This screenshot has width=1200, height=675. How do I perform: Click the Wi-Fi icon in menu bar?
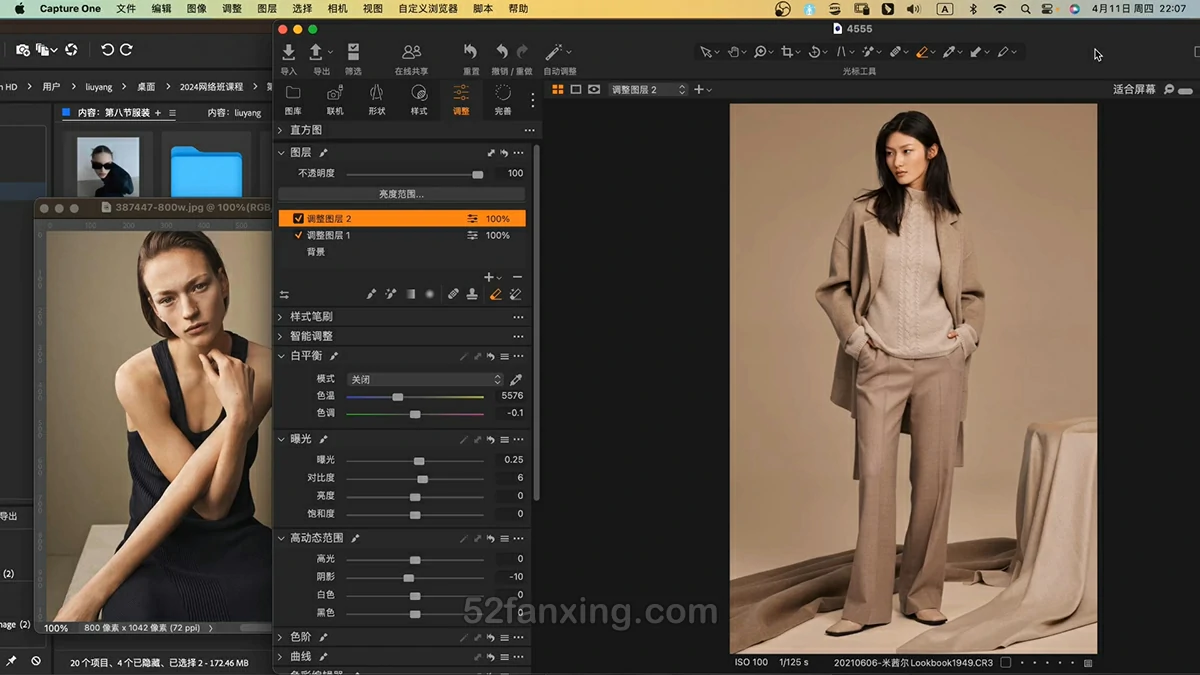click(1000, 8)
